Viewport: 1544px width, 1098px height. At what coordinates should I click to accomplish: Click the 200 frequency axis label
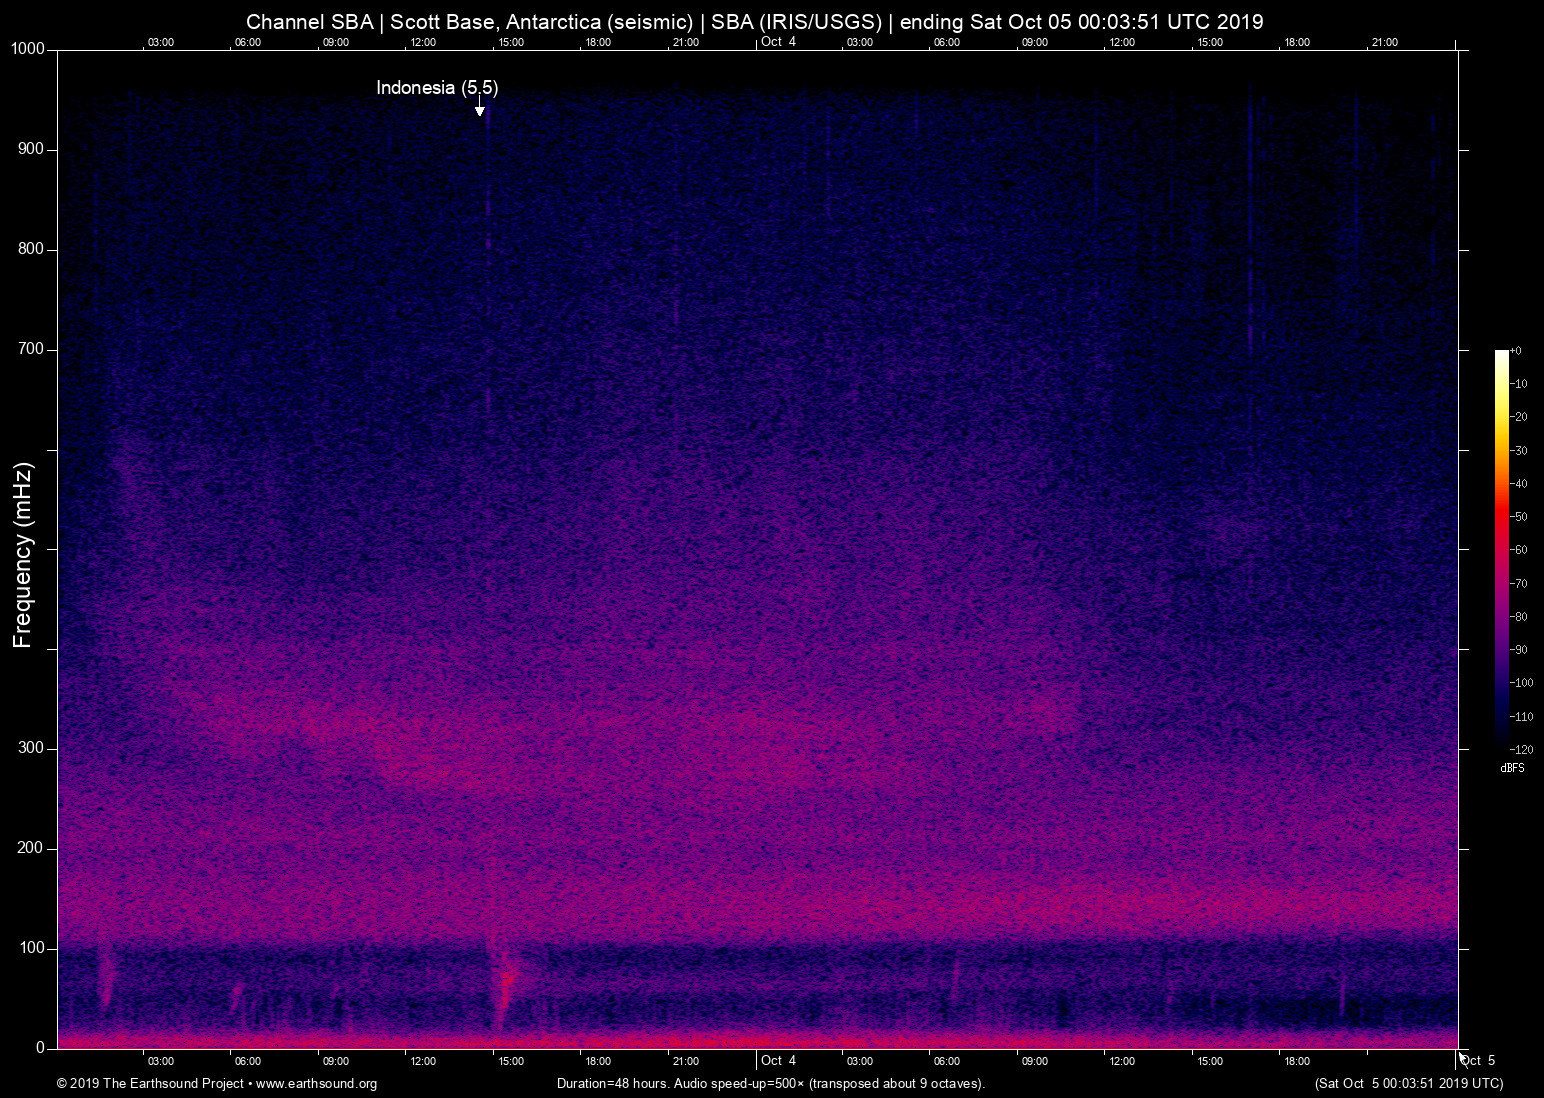click(31, 848)
